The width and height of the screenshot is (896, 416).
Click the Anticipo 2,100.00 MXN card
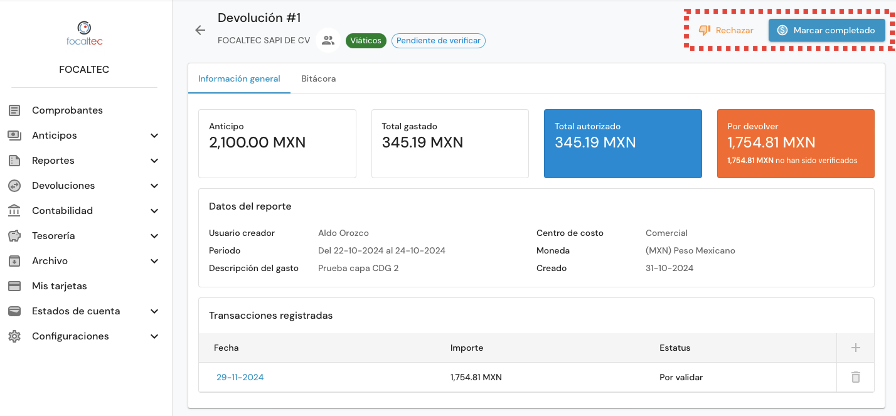[x=277, y=143]
